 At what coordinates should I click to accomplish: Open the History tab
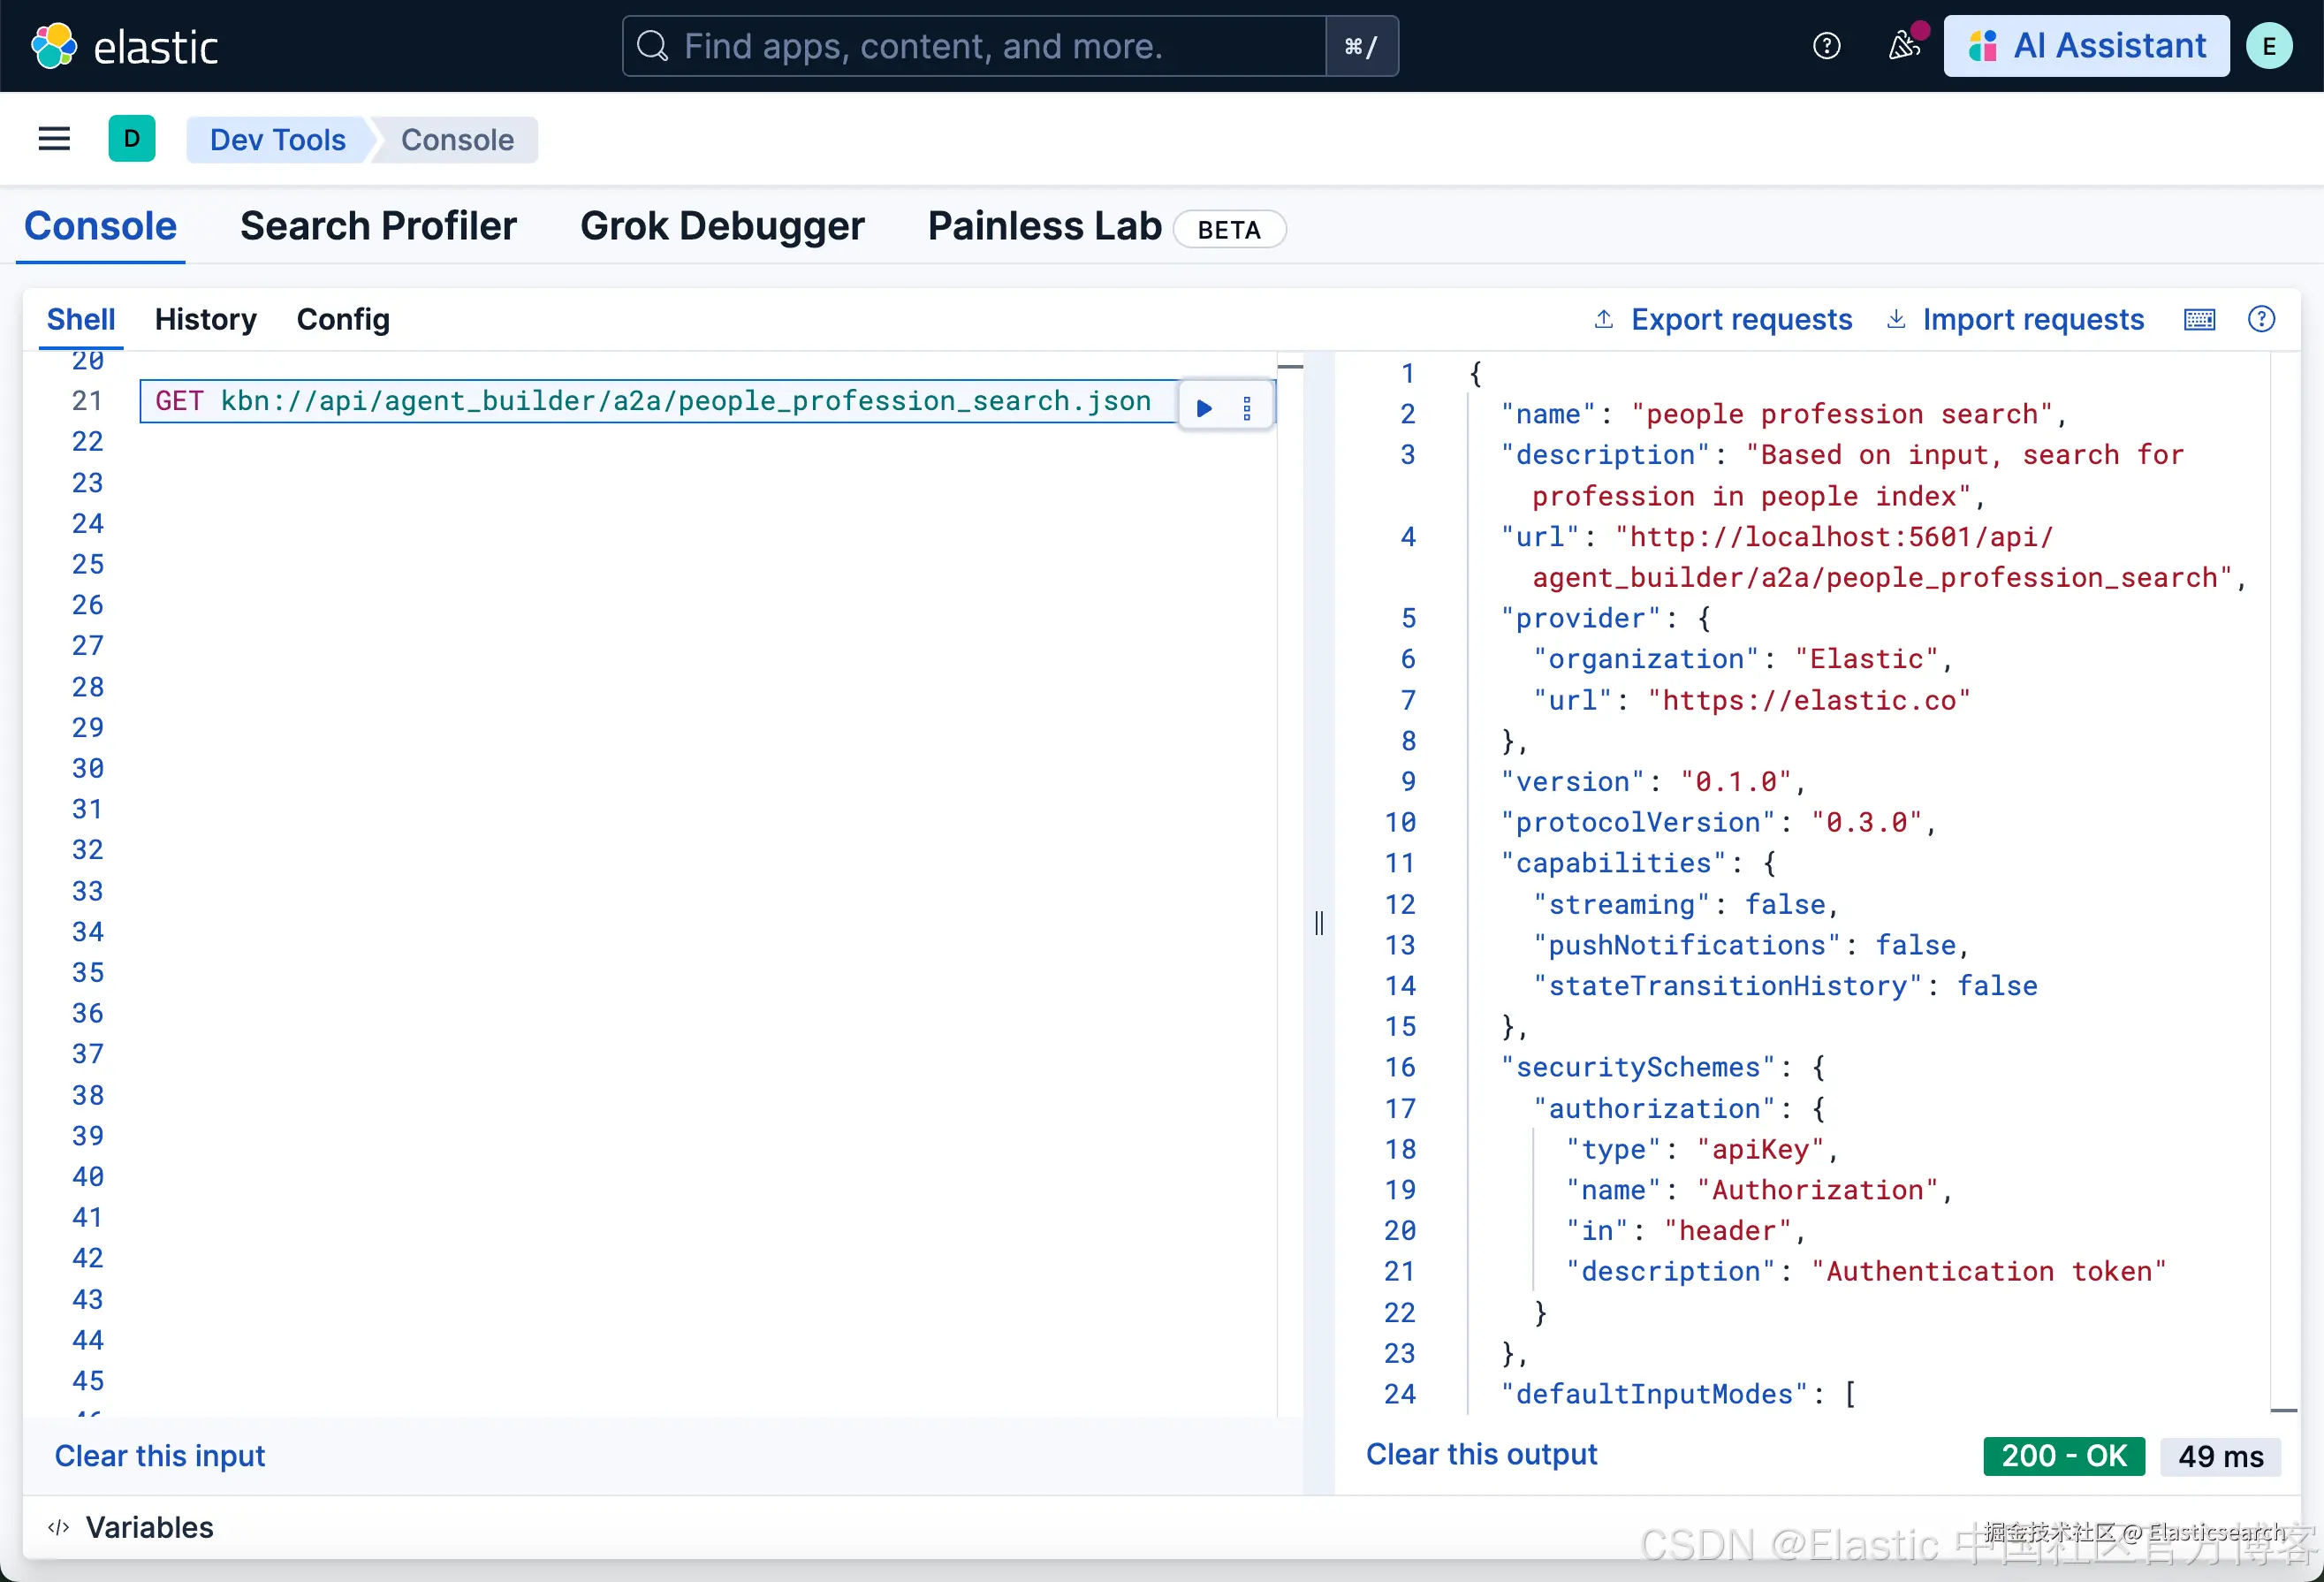[205, 320]
